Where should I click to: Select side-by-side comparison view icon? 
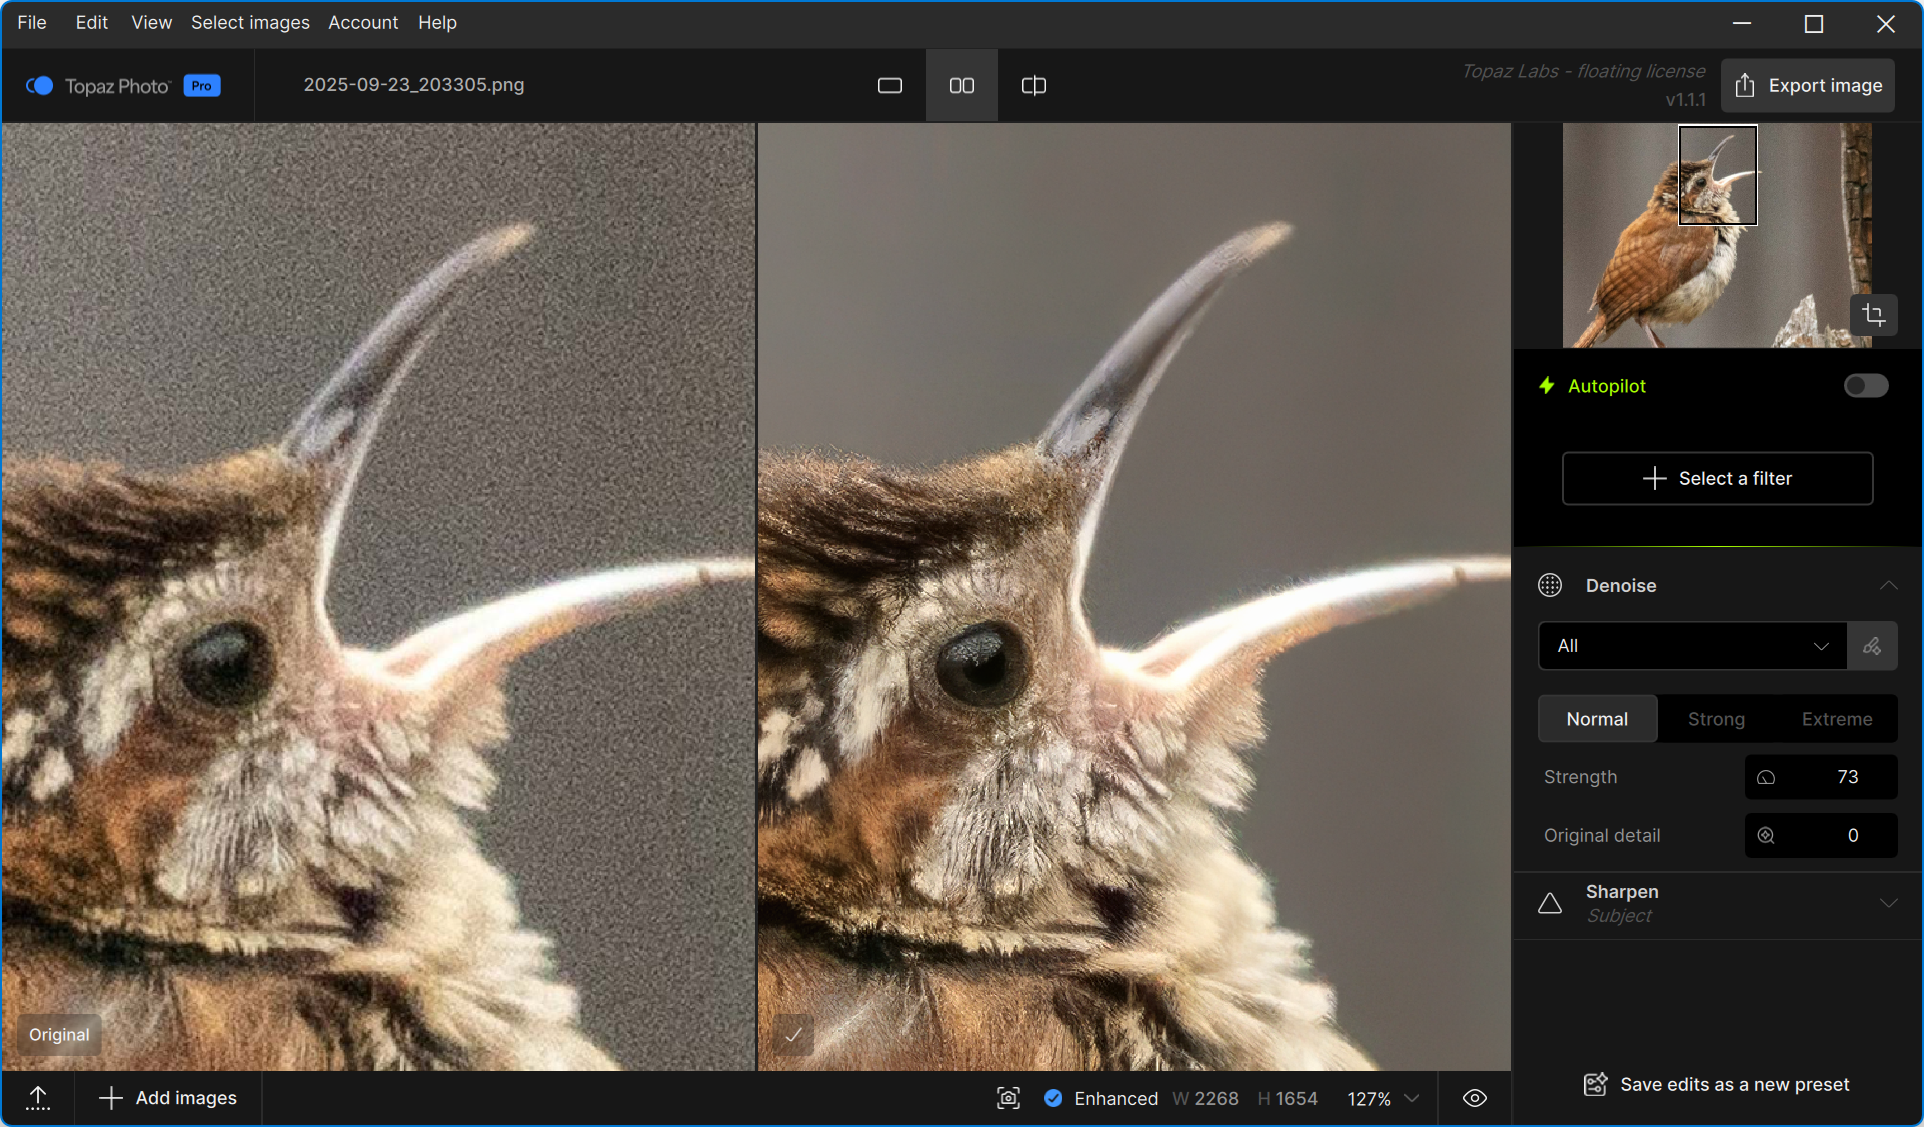tap(961, 86)
